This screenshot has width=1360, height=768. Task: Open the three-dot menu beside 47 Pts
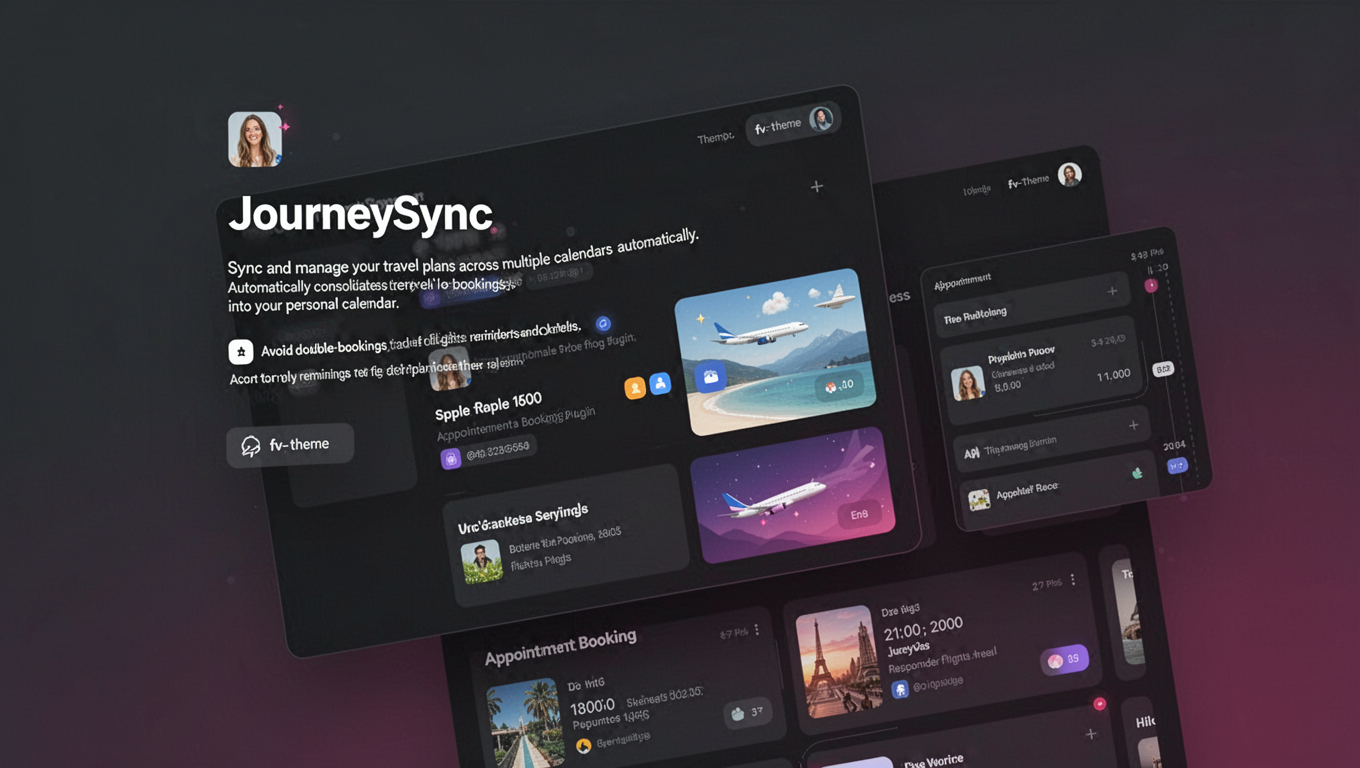pyautogui.click(x=757, y=631)
